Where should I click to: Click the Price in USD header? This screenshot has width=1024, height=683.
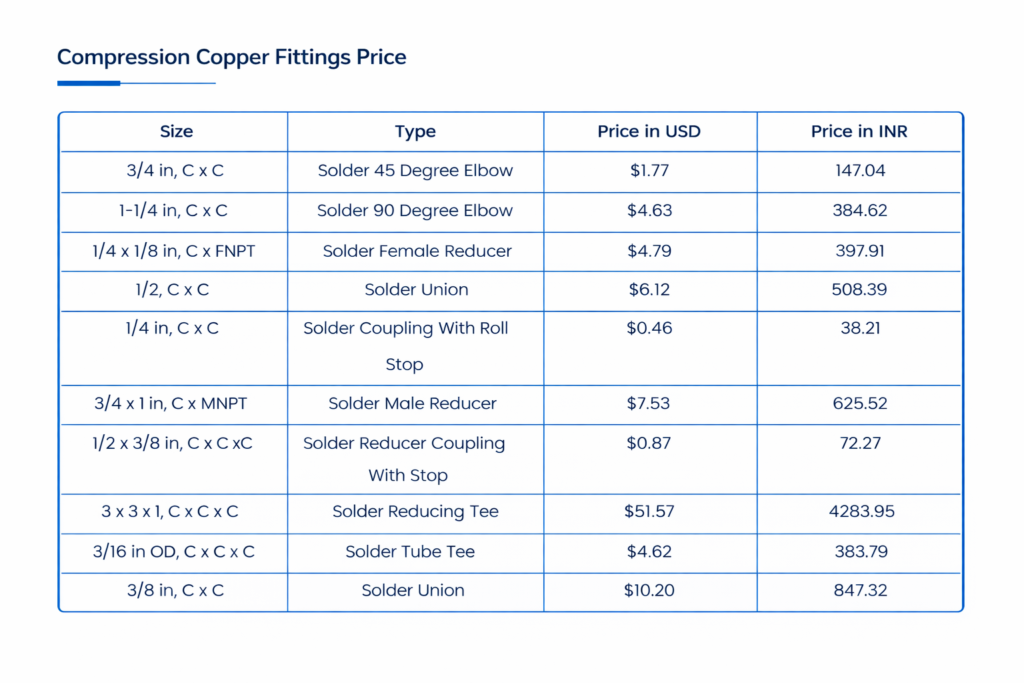[x=649, y=132]
